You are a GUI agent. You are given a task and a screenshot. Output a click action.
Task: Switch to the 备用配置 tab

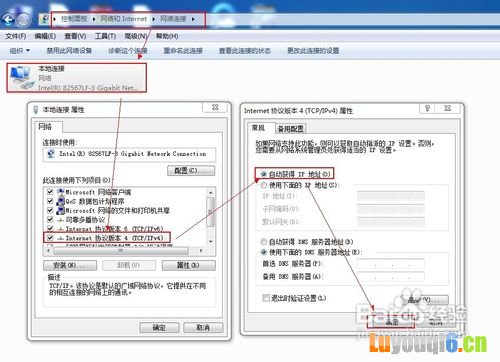point(291,129)
